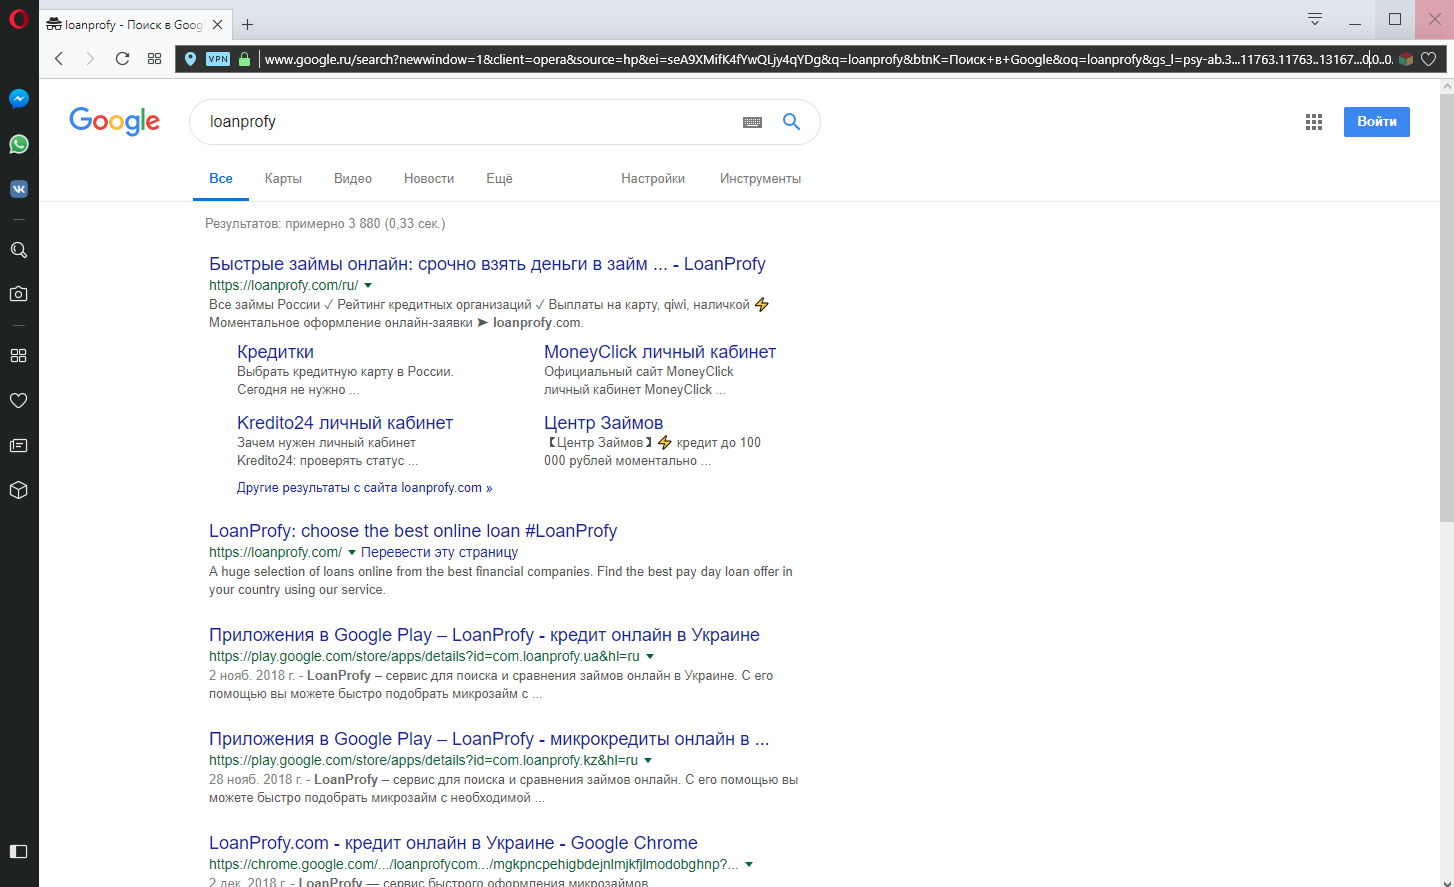Screen dimensions: 1454x887
Task: Open Kredito24 личный кабинет sitelink
Action: click(345, 423)
